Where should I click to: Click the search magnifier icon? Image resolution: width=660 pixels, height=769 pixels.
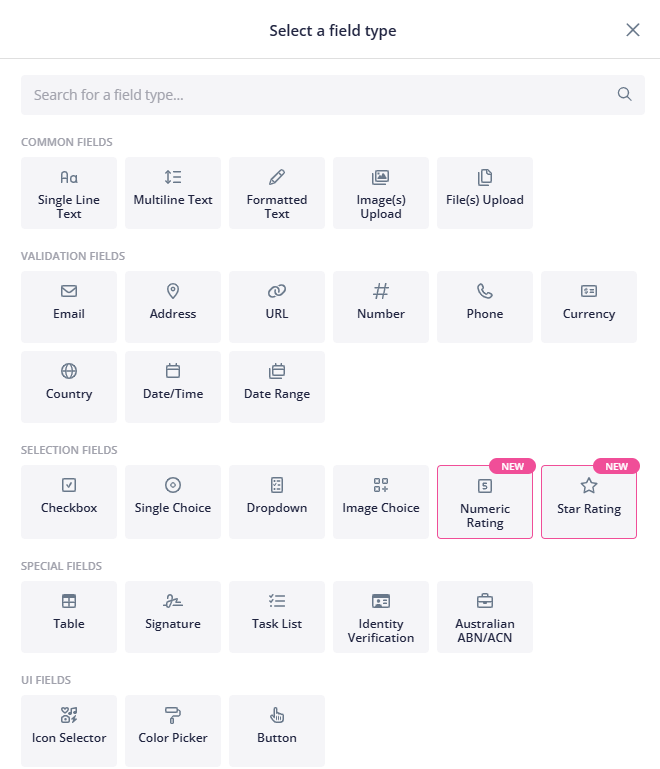[625, 95]
